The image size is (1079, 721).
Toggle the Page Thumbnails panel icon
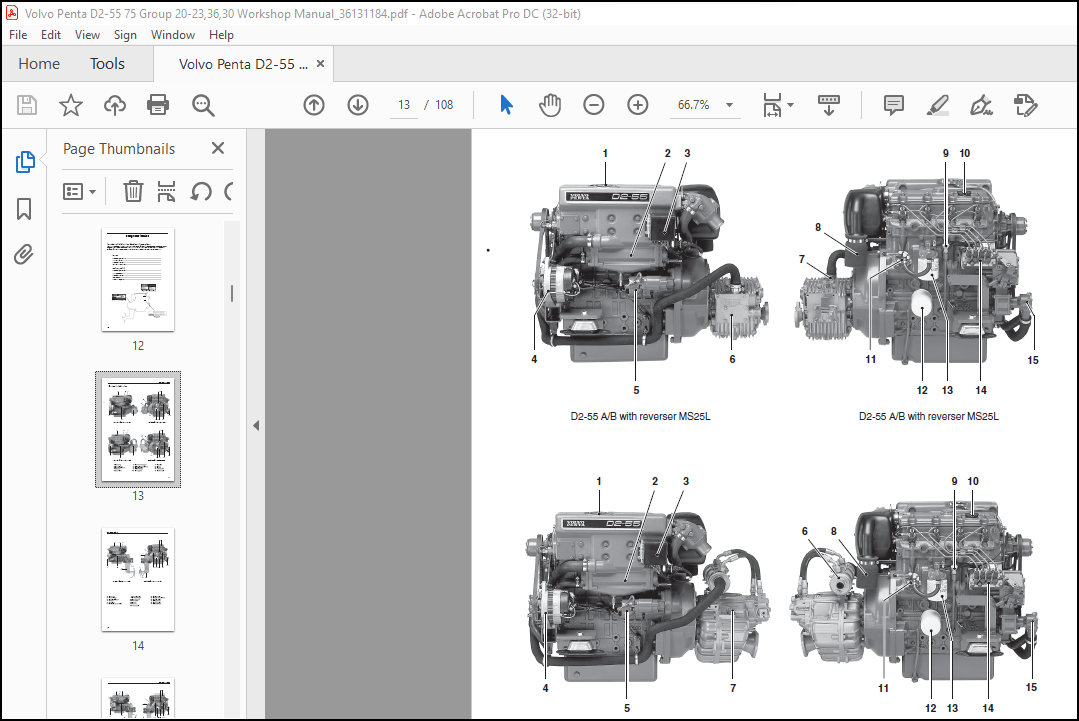coord(25,162)
